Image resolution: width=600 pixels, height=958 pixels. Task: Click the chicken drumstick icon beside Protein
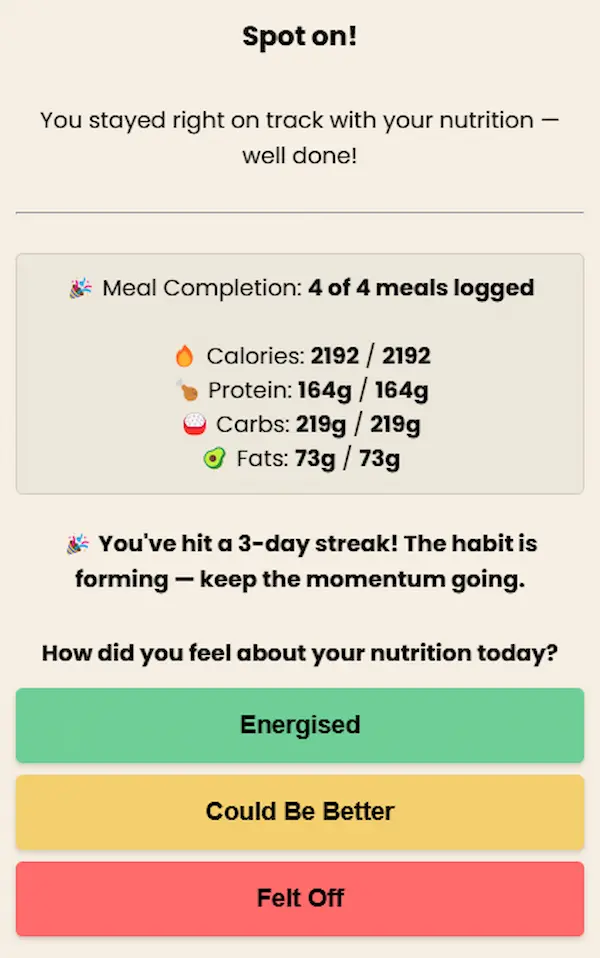coord(188,390)
